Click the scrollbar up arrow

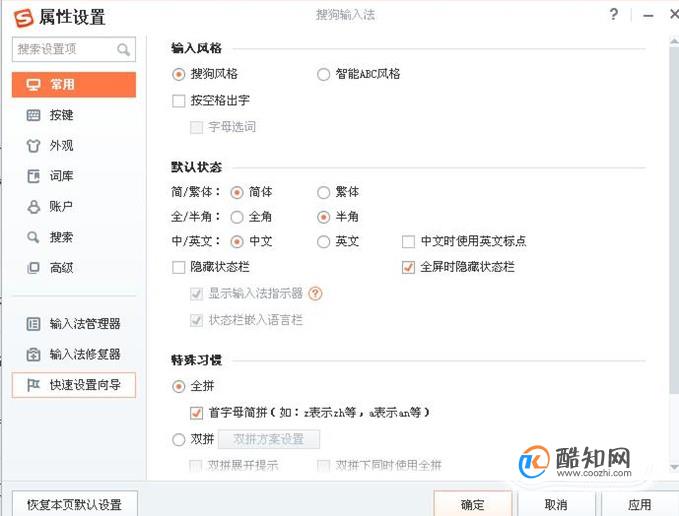(674, 42)
